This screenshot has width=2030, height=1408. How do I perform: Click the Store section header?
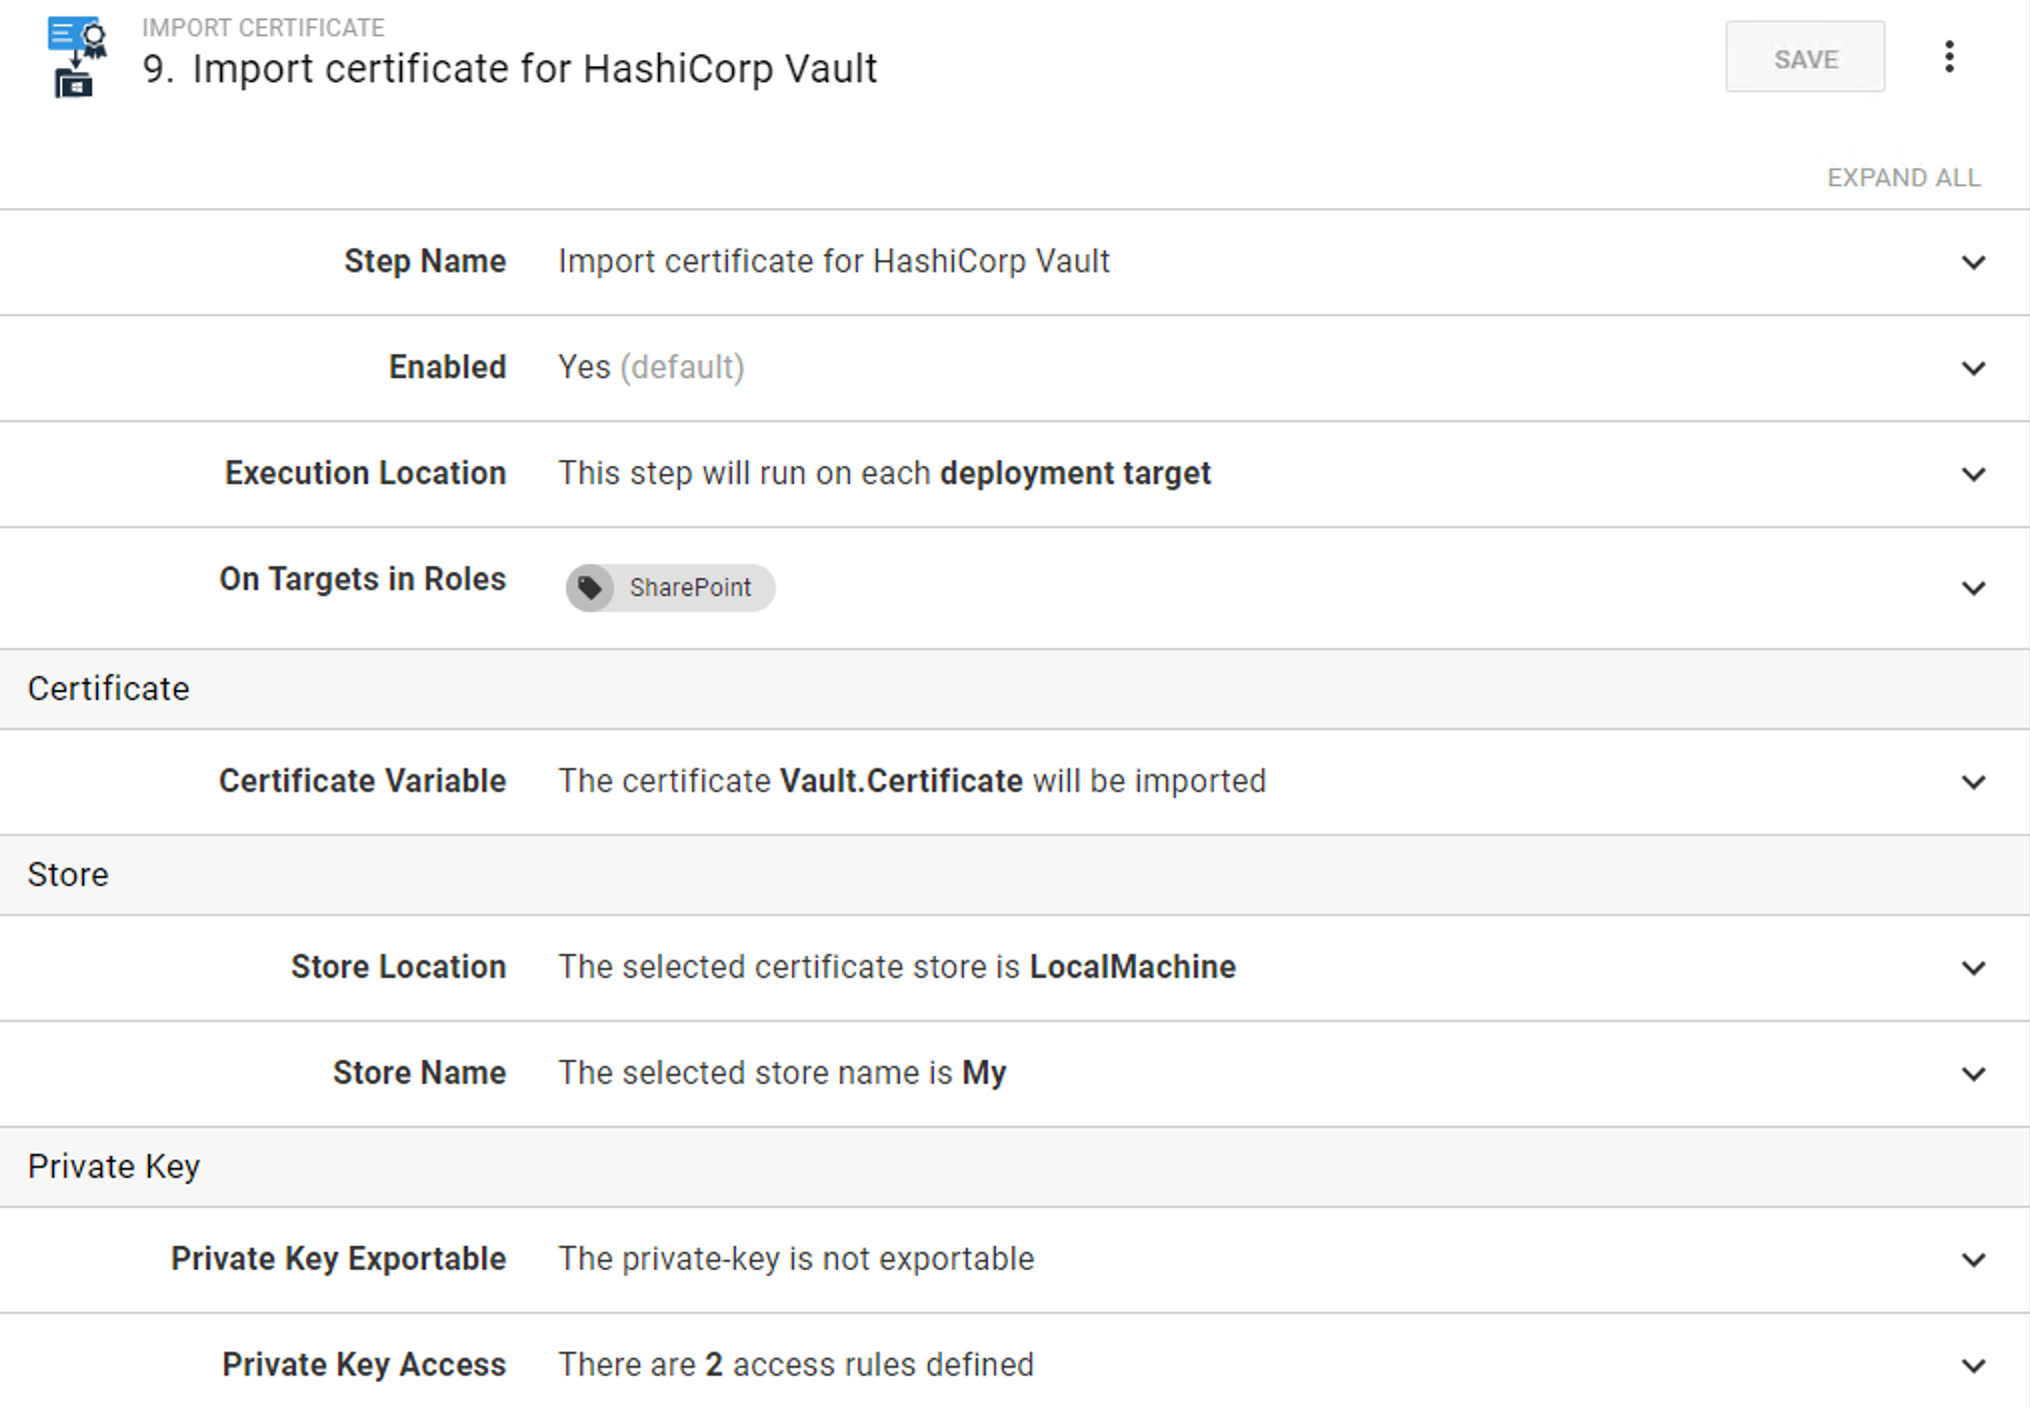click(68, 875)
